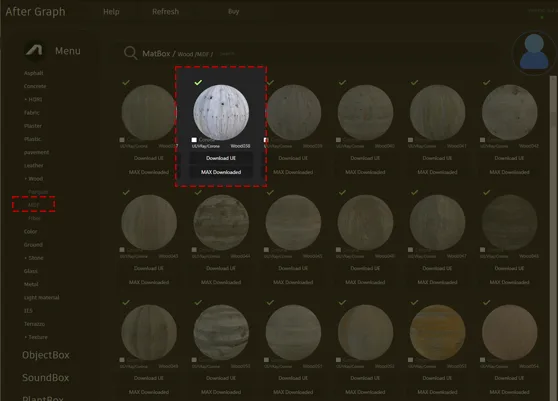The width and height of the screenshot is (558, 401).
Task: Tick the Corona checkbox for Wood037
Action: (122, 140)
